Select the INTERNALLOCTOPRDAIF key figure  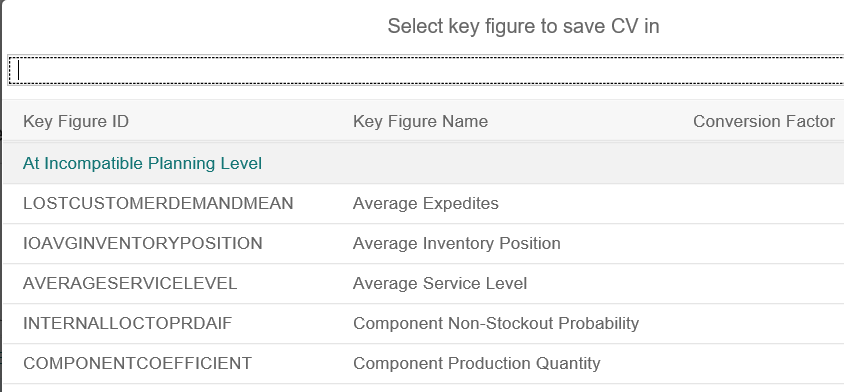click(x=128, y=323)
